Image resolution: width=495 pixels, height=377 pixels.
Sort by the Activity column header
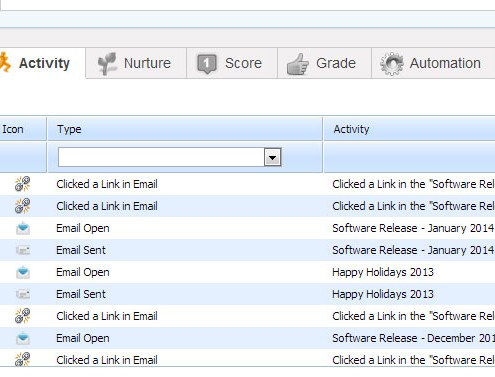coord(409,129)
